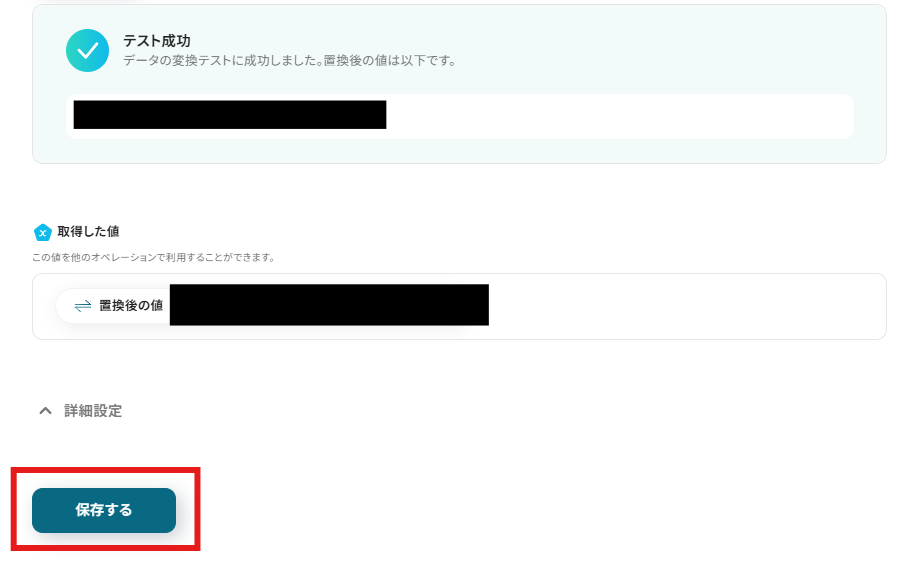Save settings with the 保存する button
910x562 pixels.
pyautogui.click(x=104, y=510)
